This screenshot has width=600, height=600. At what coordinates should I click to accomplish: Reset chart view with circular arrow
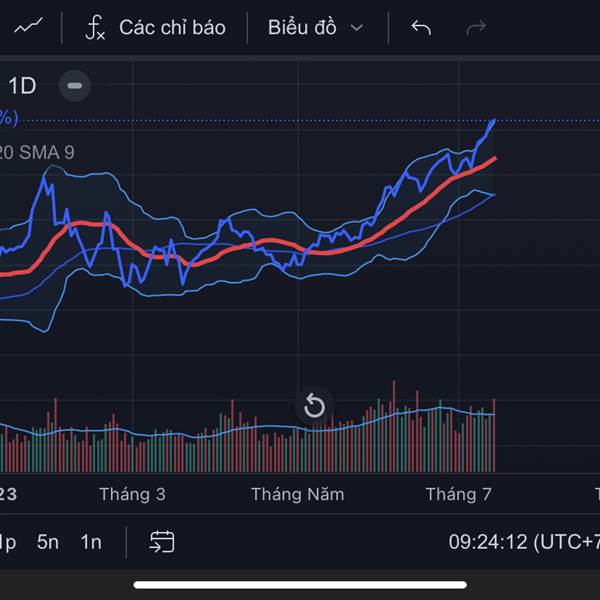click(314, 406)
